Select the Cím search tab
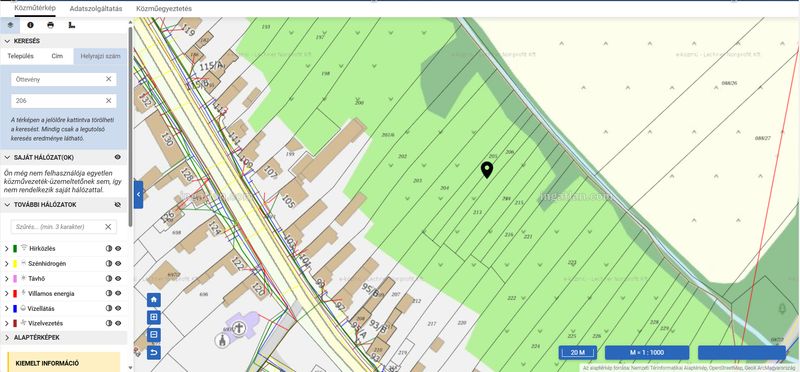This screenshot has width=800, height=372. coord(57,56)
